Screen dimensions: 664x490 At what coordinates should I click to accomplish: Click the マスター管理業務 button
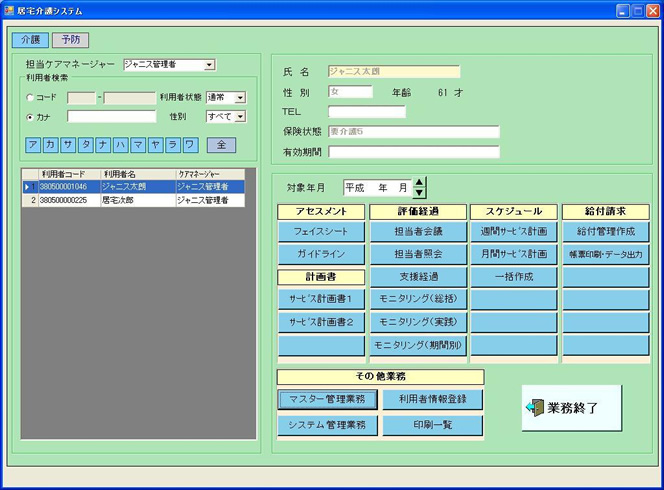[x=327, y=399]
